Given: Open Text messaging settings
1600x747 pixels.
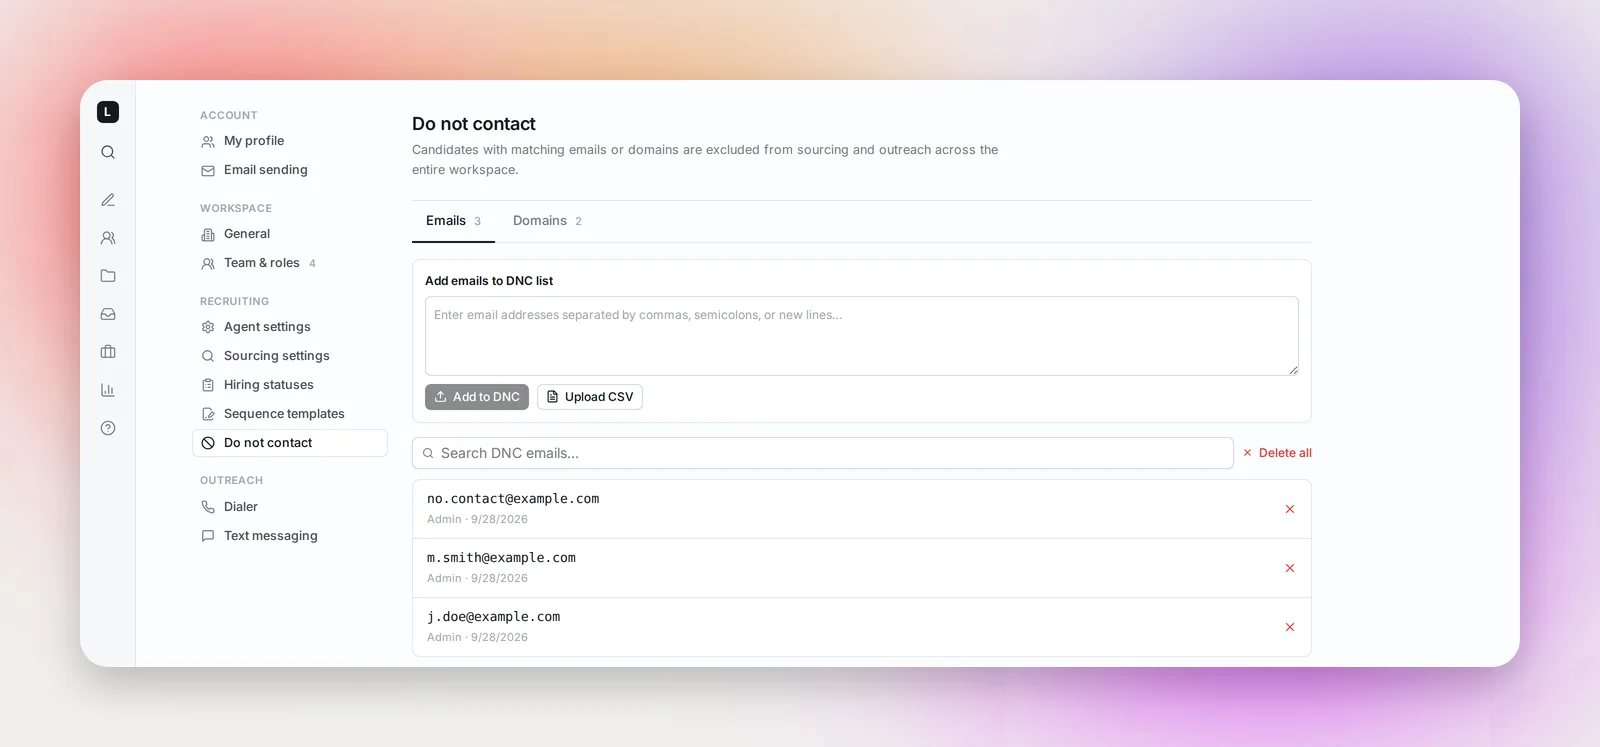Looking at the screenshot, I should click(289, 536).
